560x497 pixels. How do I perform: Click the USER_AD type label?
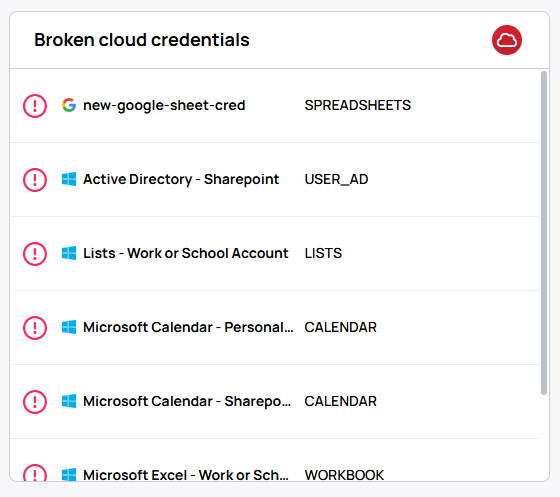point(336,180)
